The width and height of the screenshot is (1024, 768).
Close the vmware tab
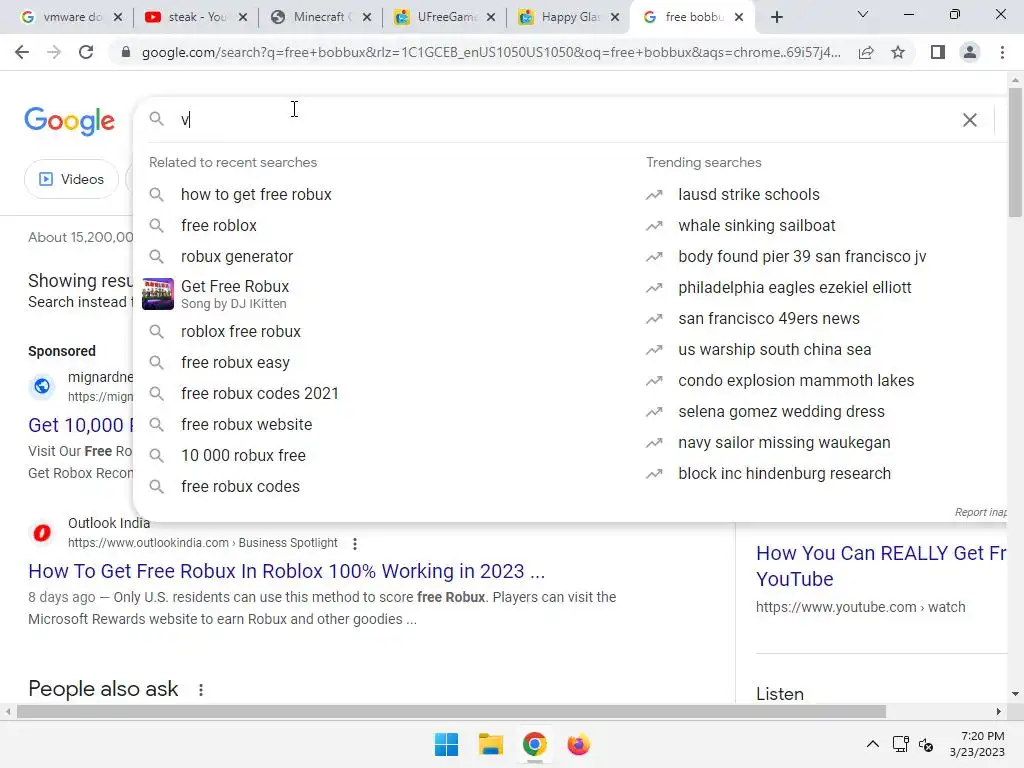(x=118, y=18)
